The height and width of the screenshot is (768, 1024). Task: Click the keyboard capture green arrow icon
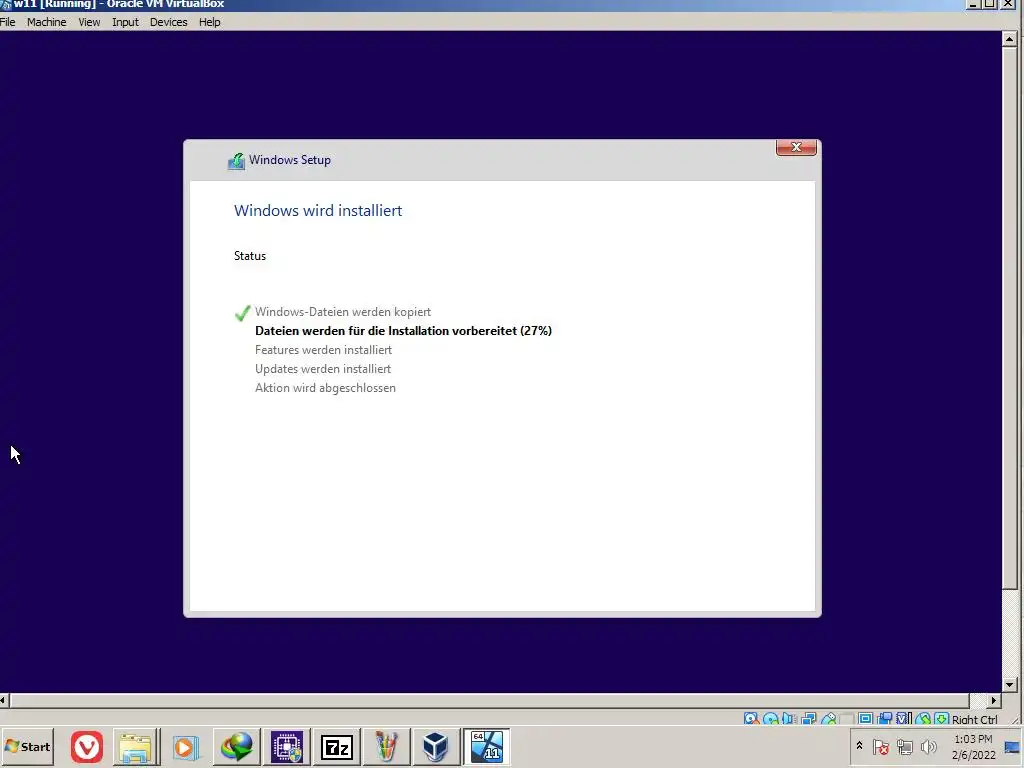tap(941, 718)
